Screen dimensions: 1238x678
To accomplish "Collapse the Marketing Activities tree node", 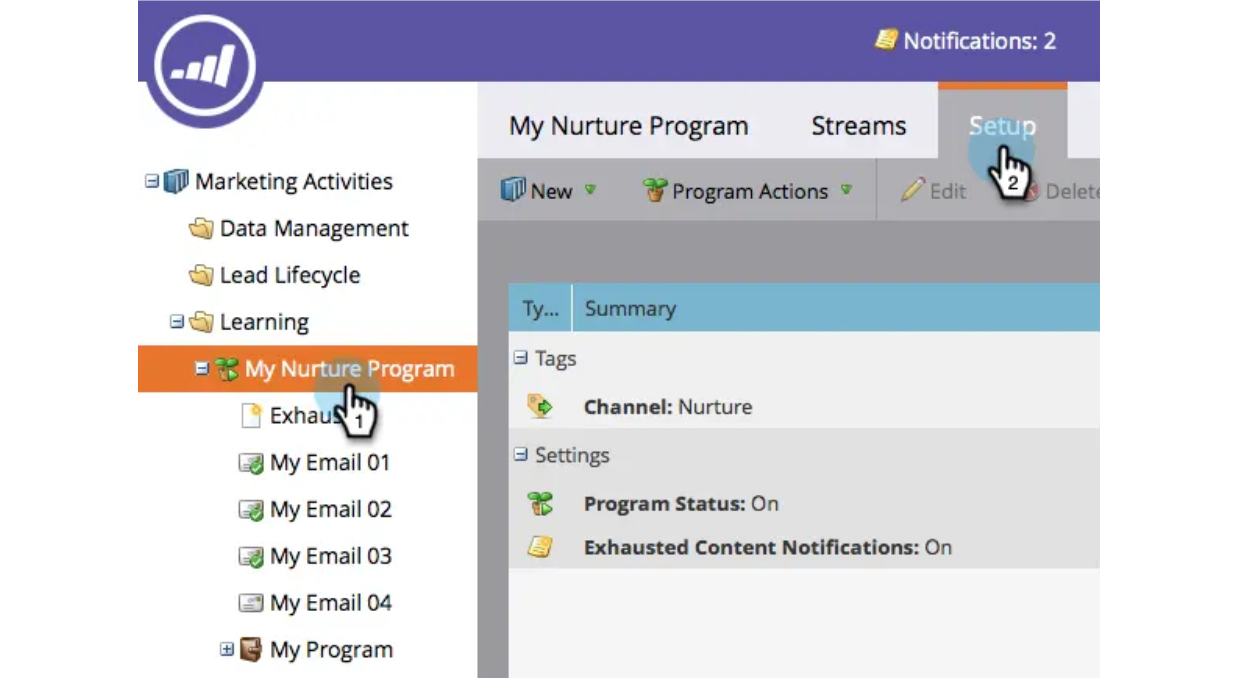I will pos(151,182).
